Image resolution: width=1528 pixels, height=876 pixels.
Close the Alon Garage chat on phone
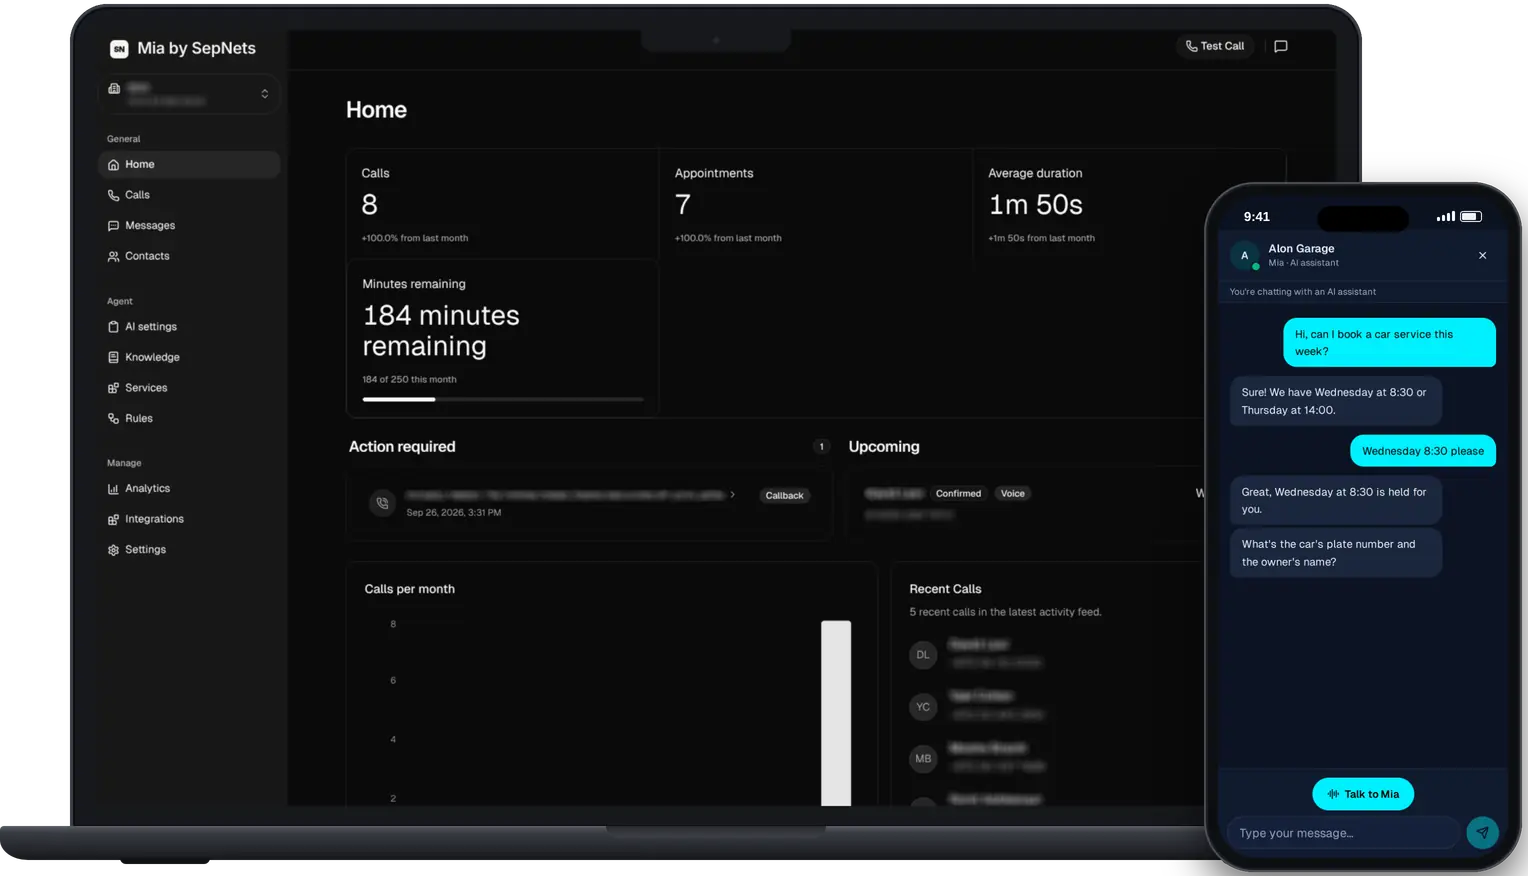pos(1482,255)
